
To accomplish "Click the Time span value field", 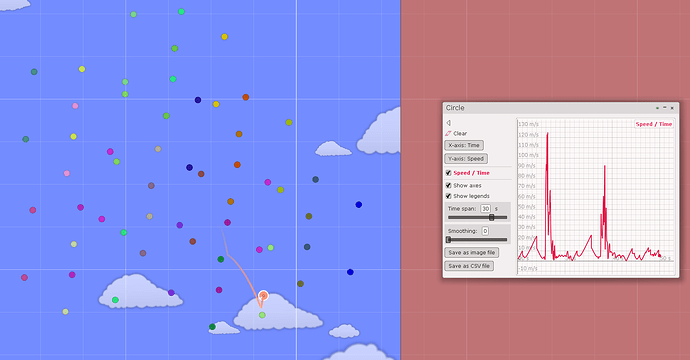I will tap(485, 209).
